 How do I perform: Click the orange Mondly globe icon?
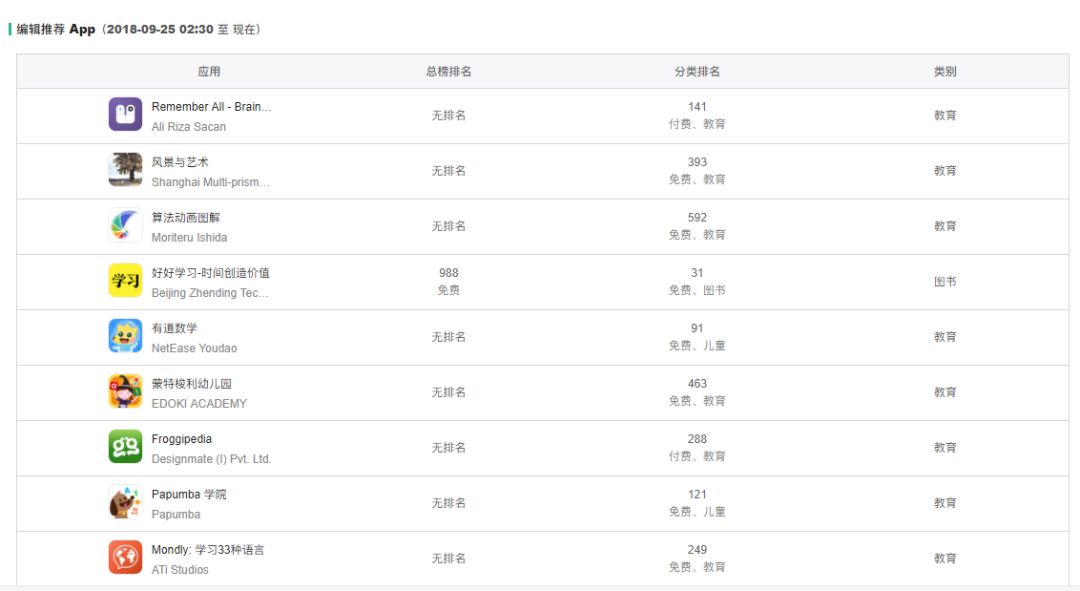pos(125,558)
